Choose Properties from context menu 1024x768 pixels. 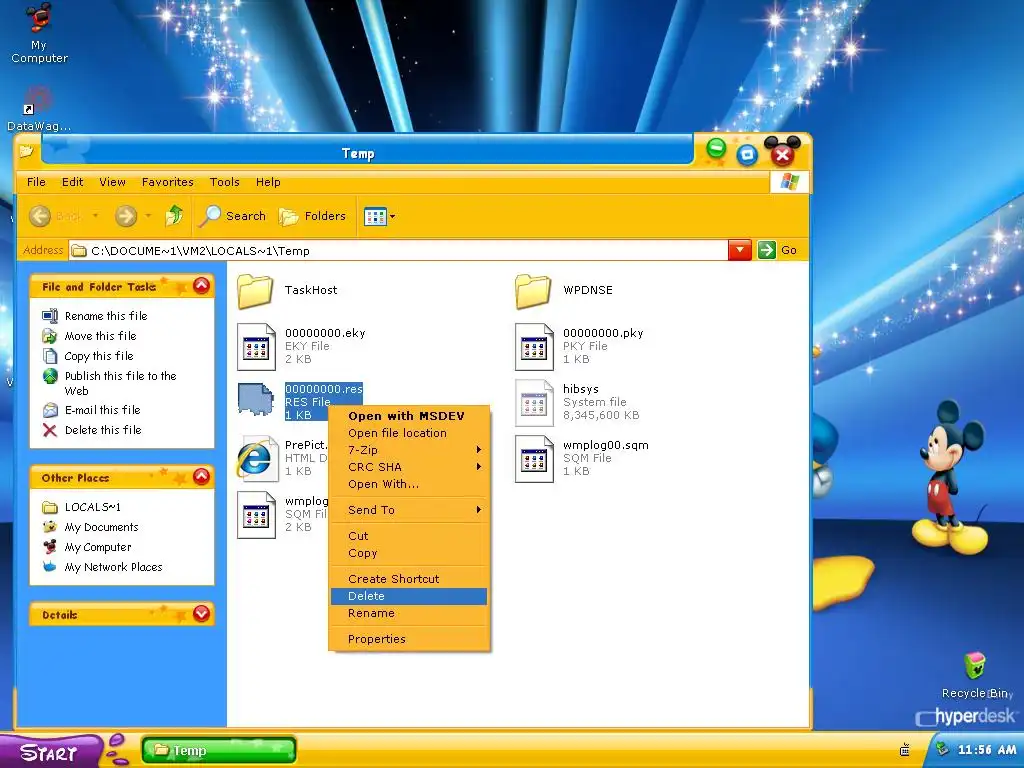point(409,639)
